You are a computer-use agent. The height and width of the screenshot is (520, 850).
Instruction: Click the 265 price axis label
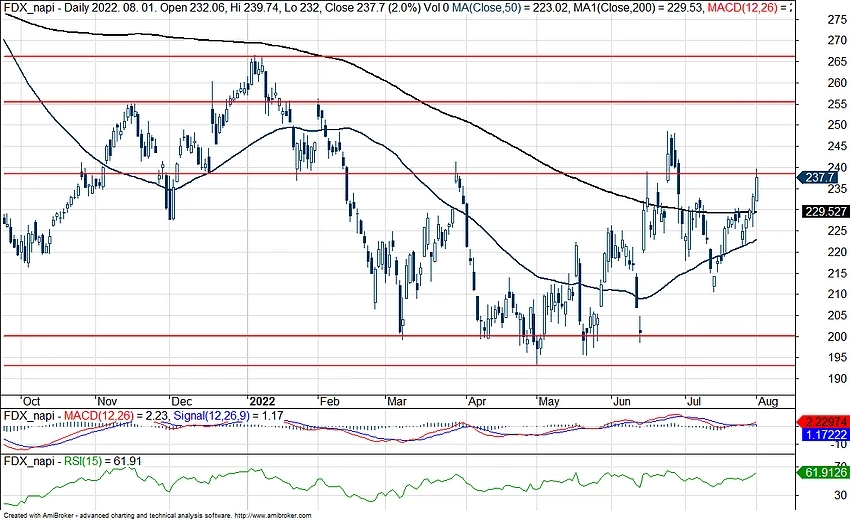836,61
